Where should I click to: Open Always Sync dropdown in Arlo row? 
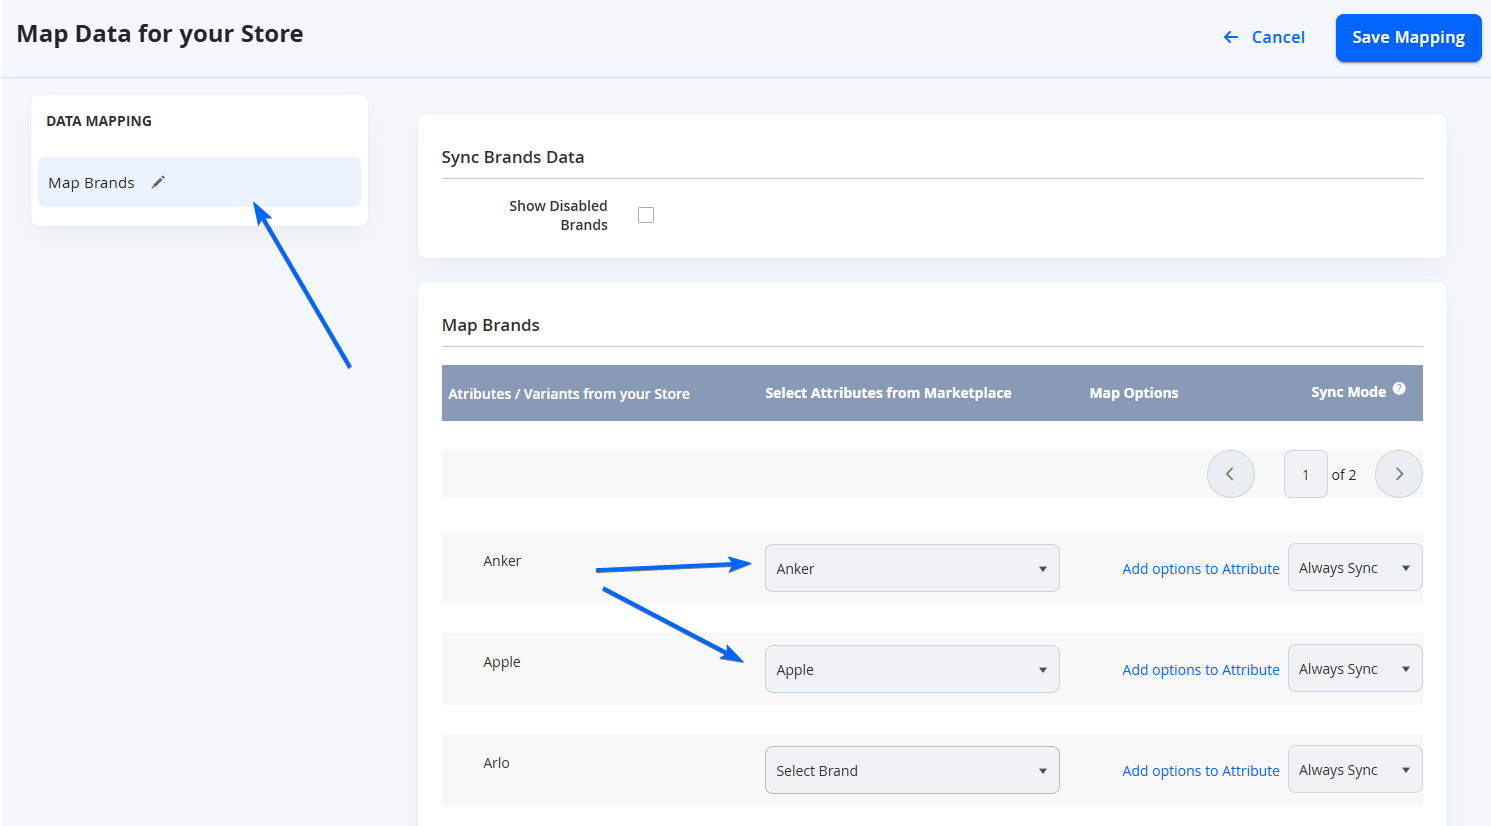(x=1355, y=769)
